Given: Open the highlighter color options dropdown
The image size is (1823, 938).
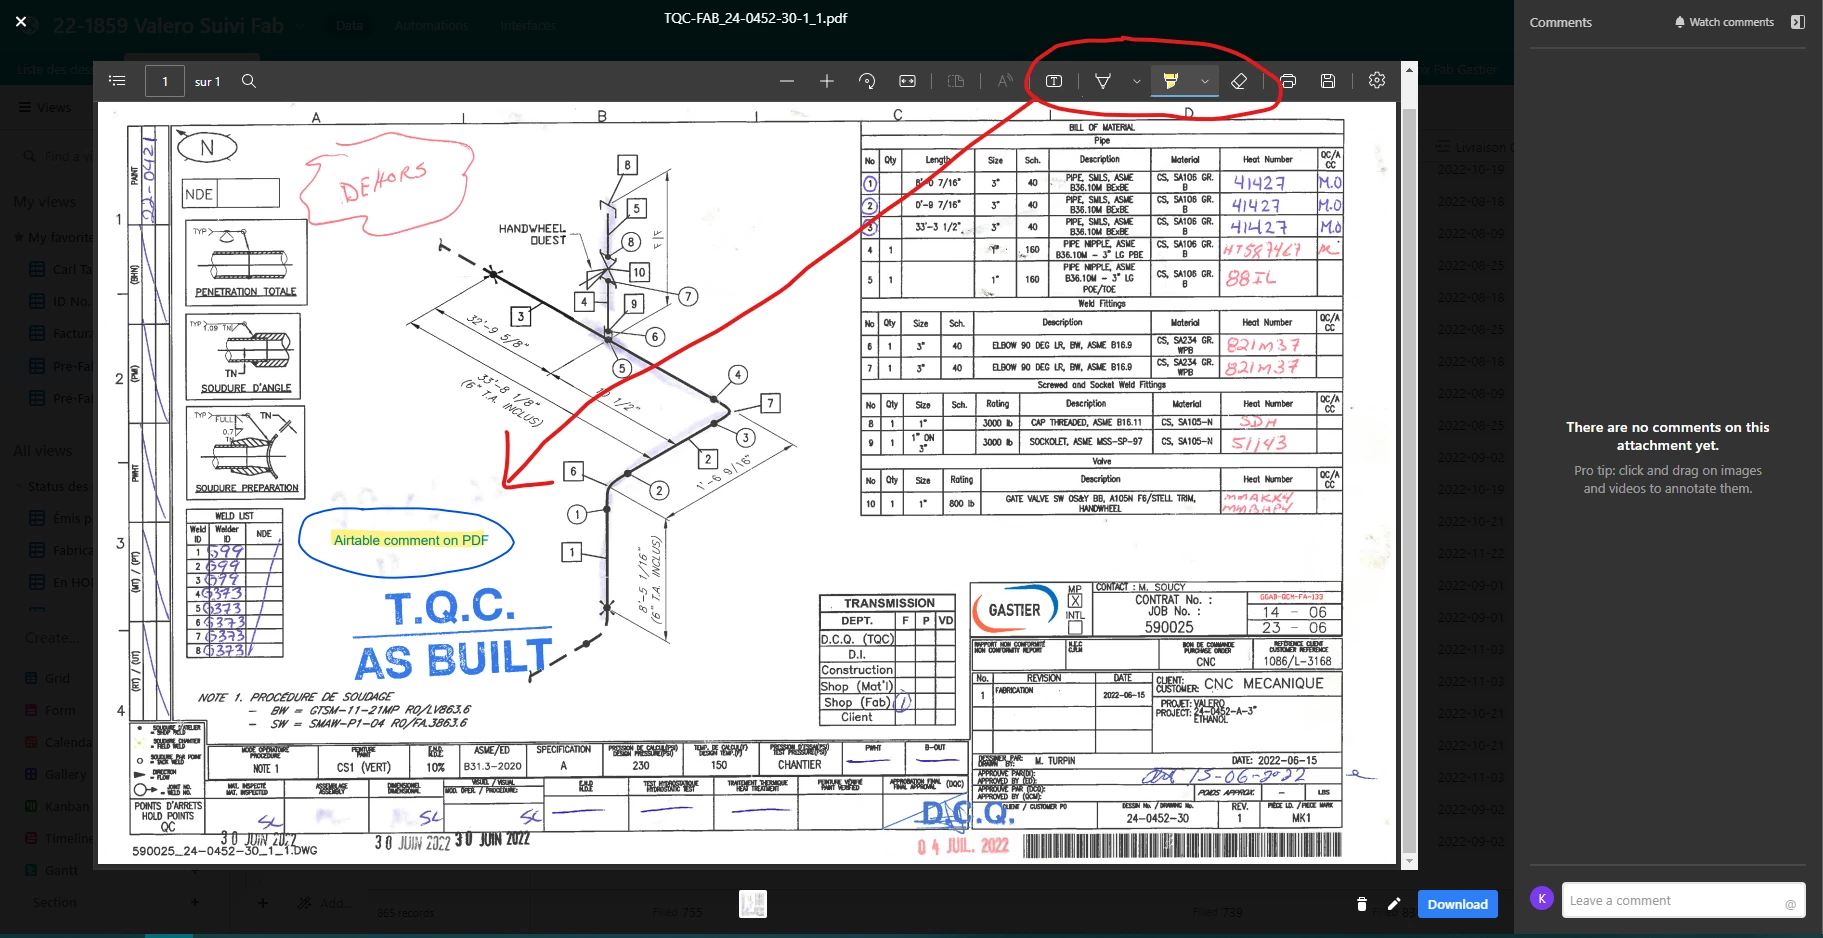Looking at the screenshot, I should [x=1204, y=81].
